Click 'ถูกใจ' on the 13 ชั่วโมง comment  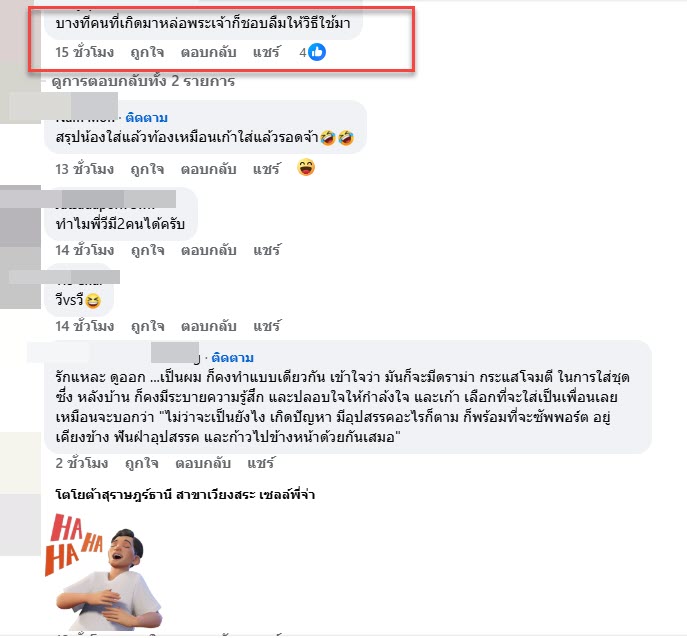tap(147, 169)
